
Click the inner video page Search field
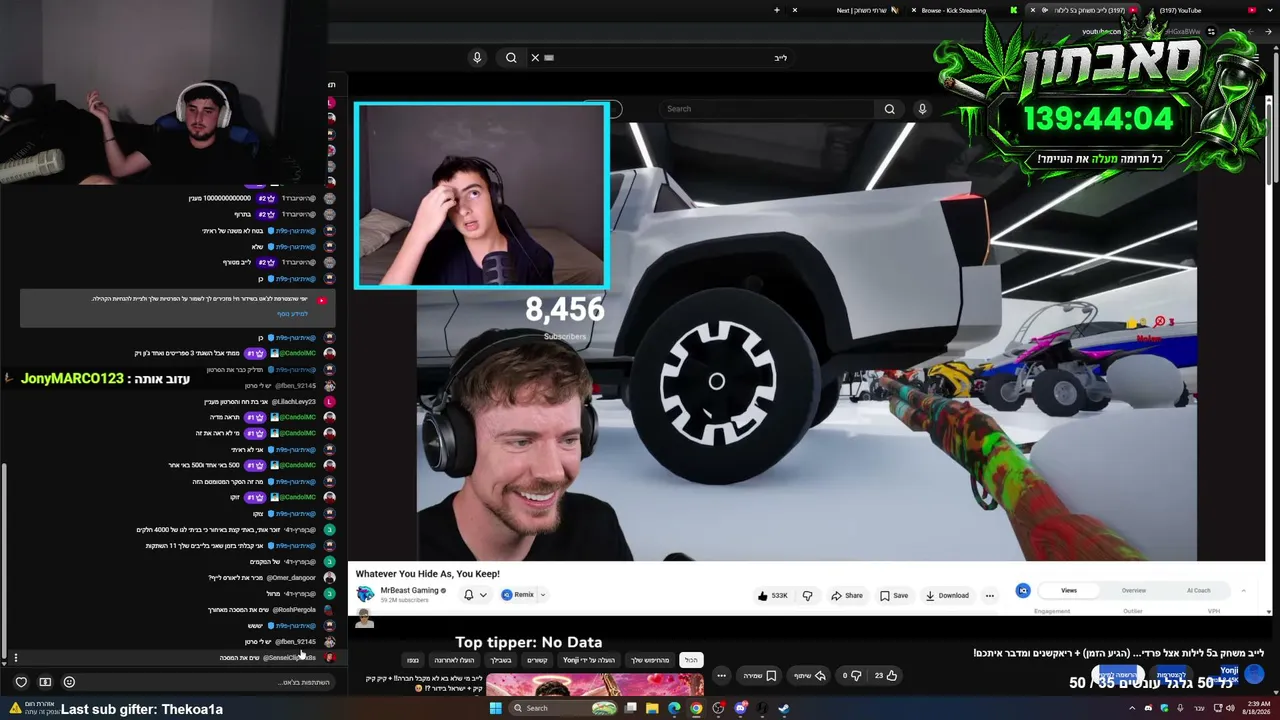pos(767,109)
